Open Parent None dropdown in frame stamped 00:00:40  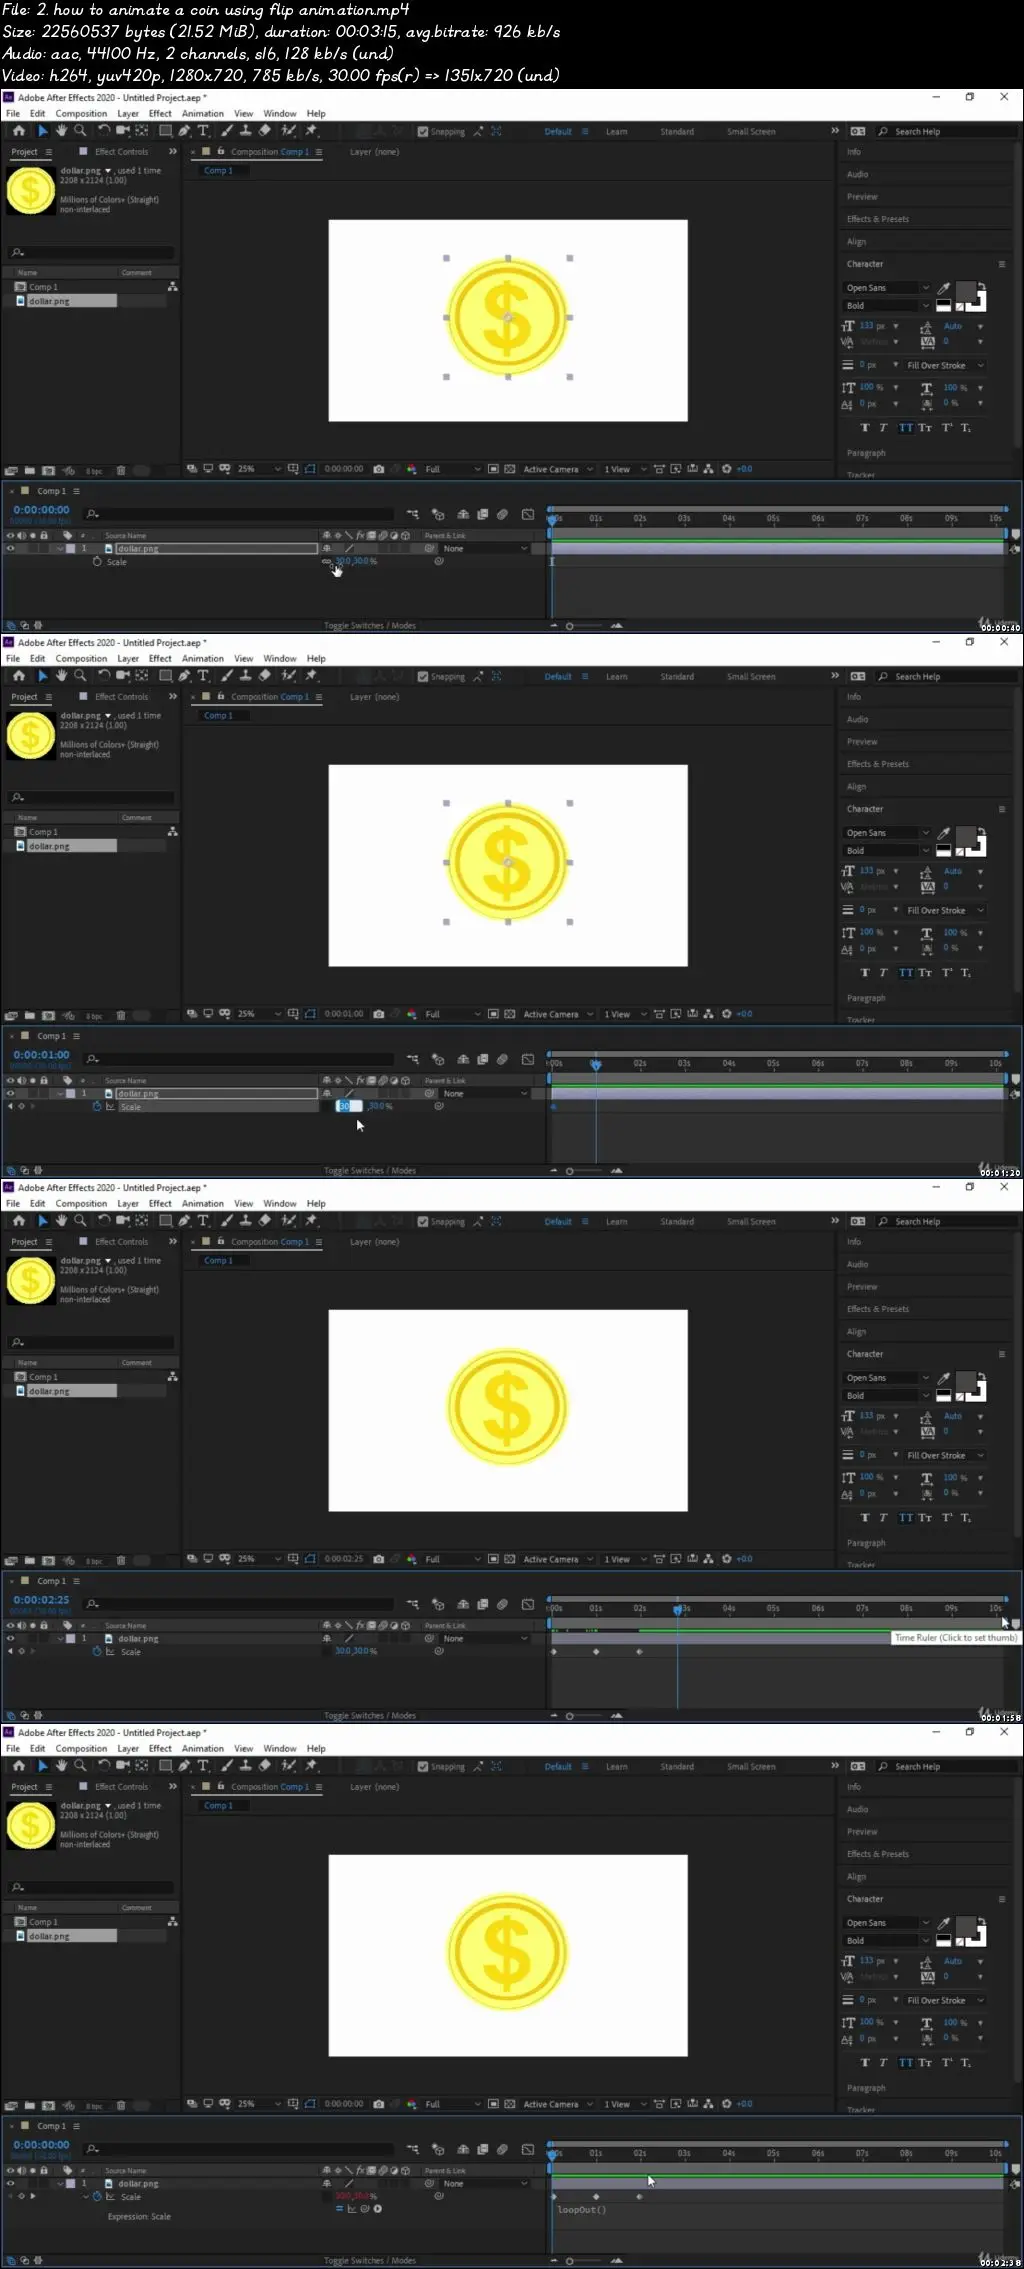[485, 549]
